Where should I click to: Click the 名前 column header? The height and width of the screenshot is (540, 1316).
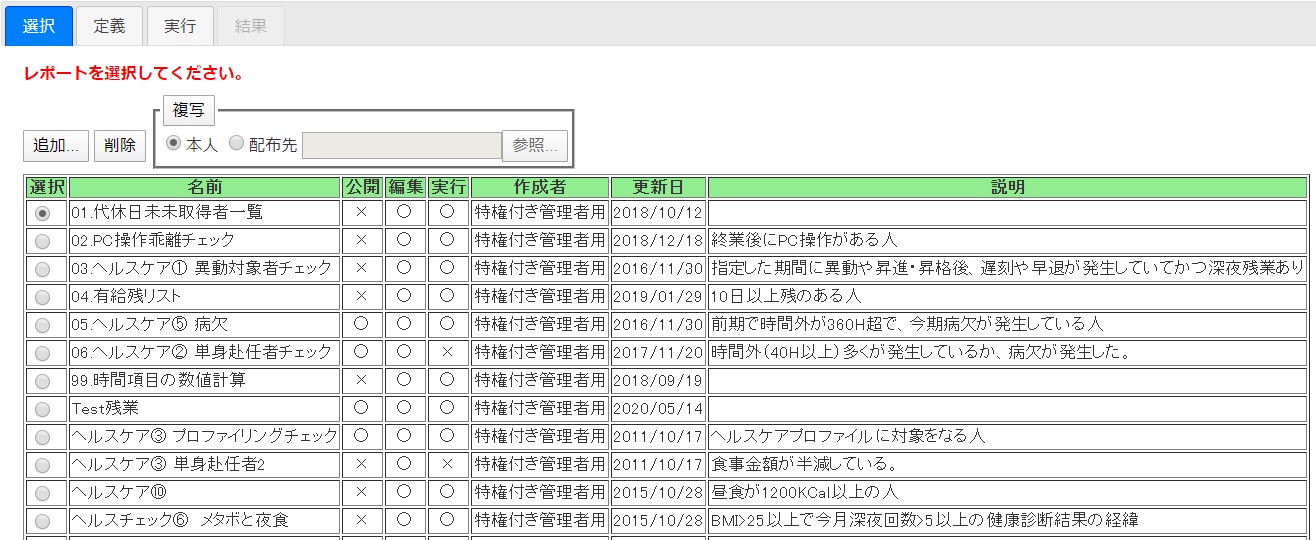205,187
